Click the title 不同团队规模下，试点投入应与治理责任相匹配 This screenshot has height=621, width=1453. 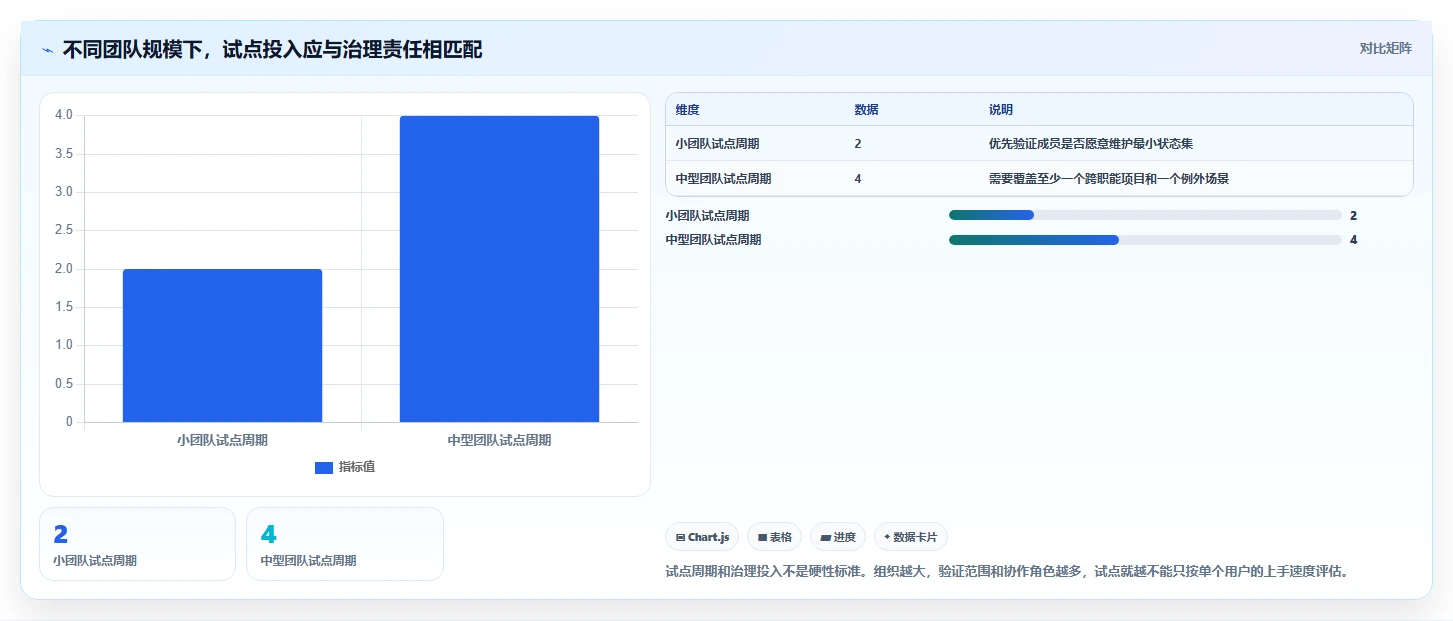tap(273, 50)
